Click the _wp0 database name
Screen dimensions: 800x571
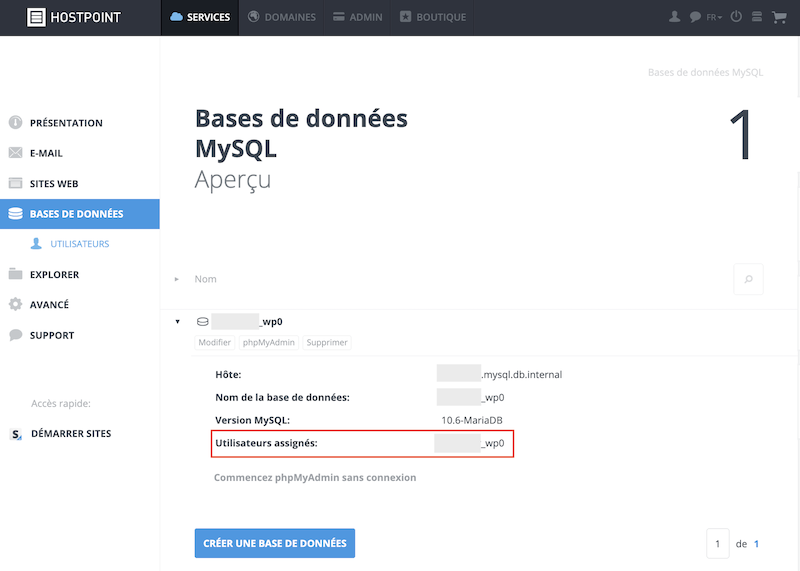tap(247, 321)
